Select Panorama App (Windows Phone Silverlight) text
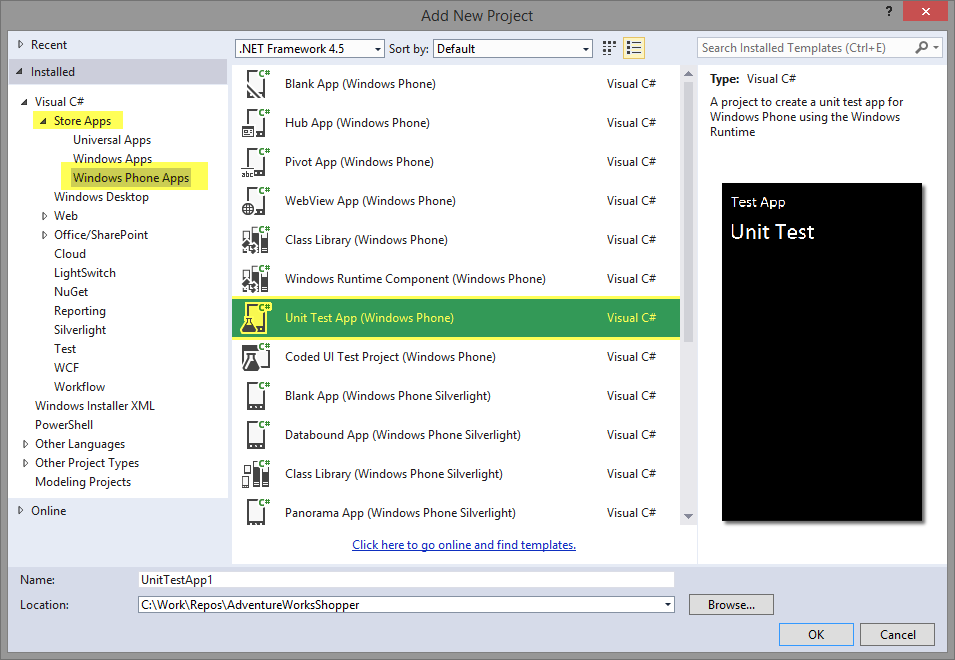Image resolution: width=955 pixels, height=660 pixels. point(400,513)
